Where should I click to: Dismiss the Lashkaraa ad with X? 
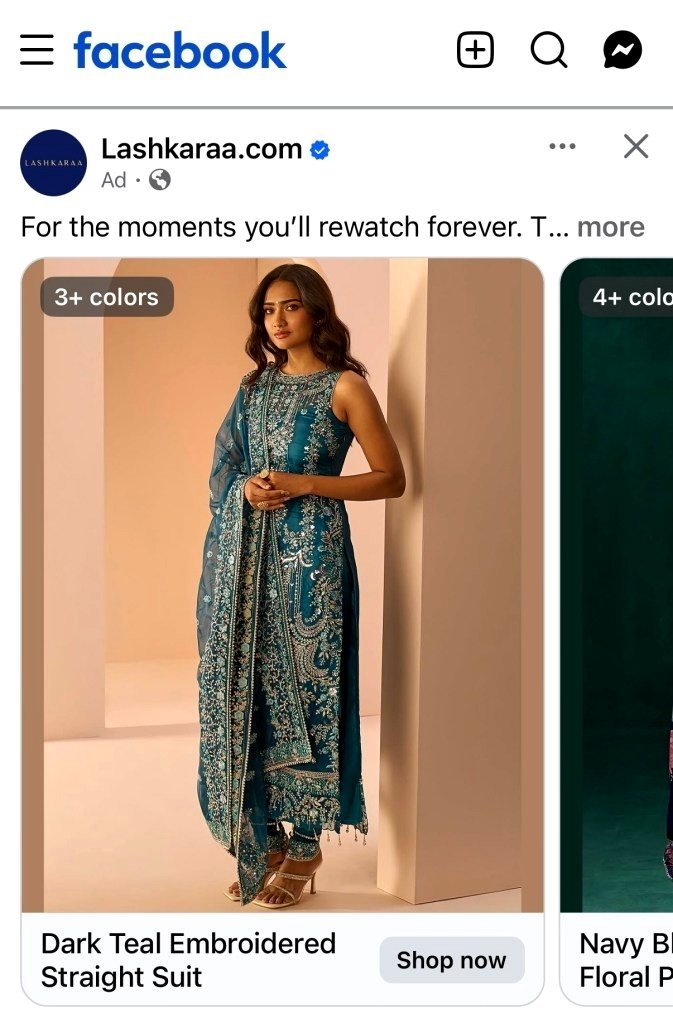coord(636,146)
